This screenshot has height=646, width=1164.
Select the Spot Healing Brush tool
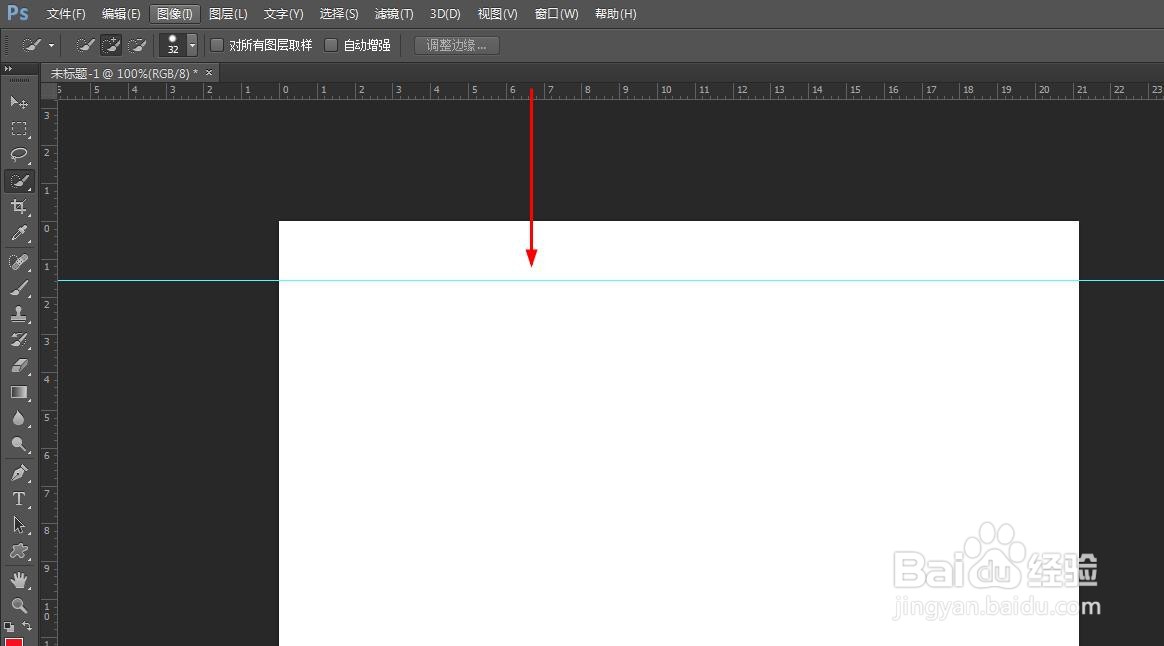(x=19, y=261)
